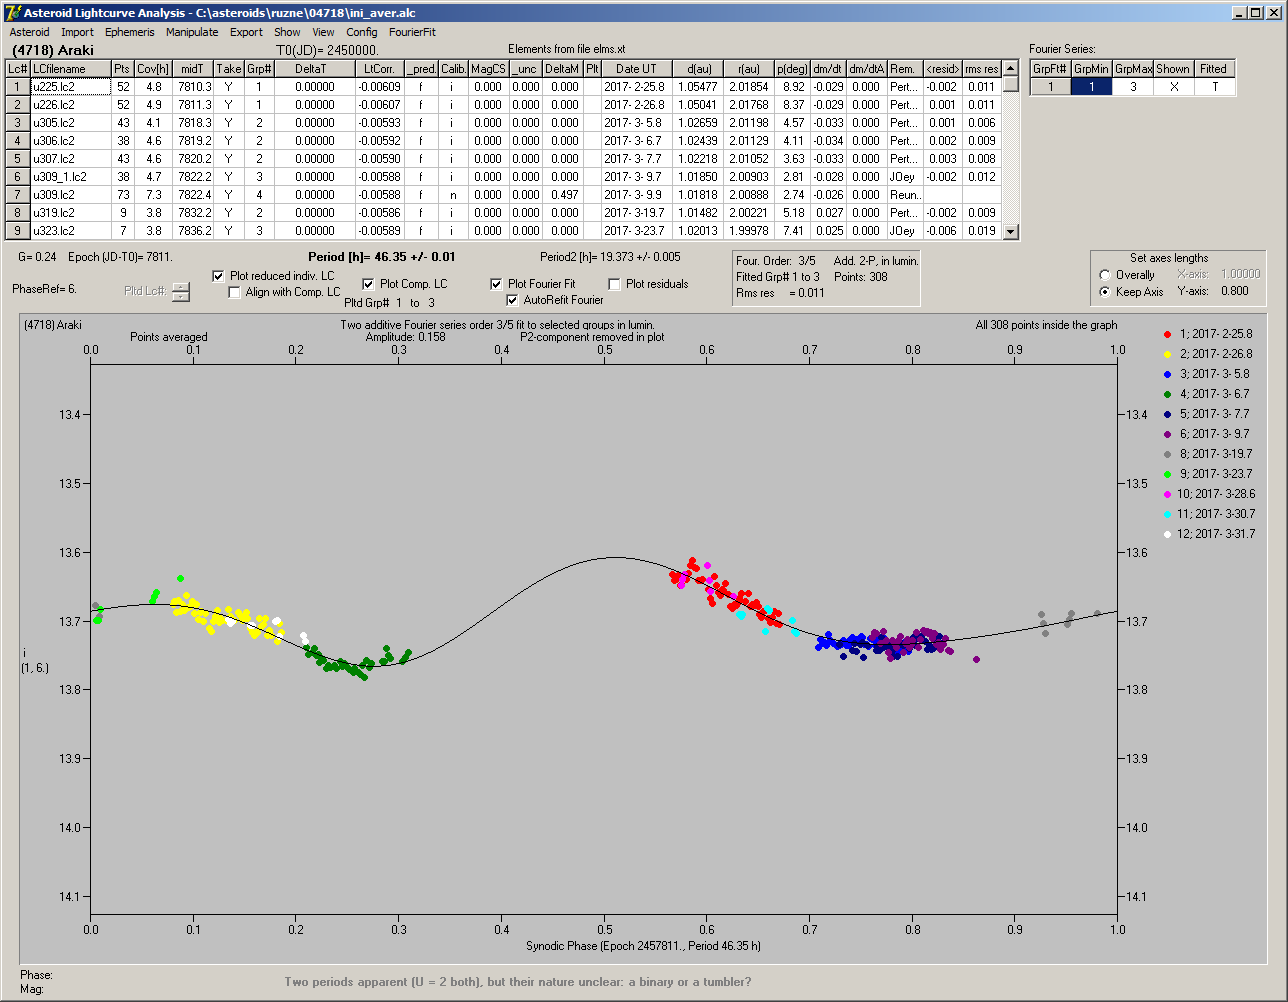Enable Plot residuals checkbox
This screenshot has height=1002, width=1288.
[614, 284]
